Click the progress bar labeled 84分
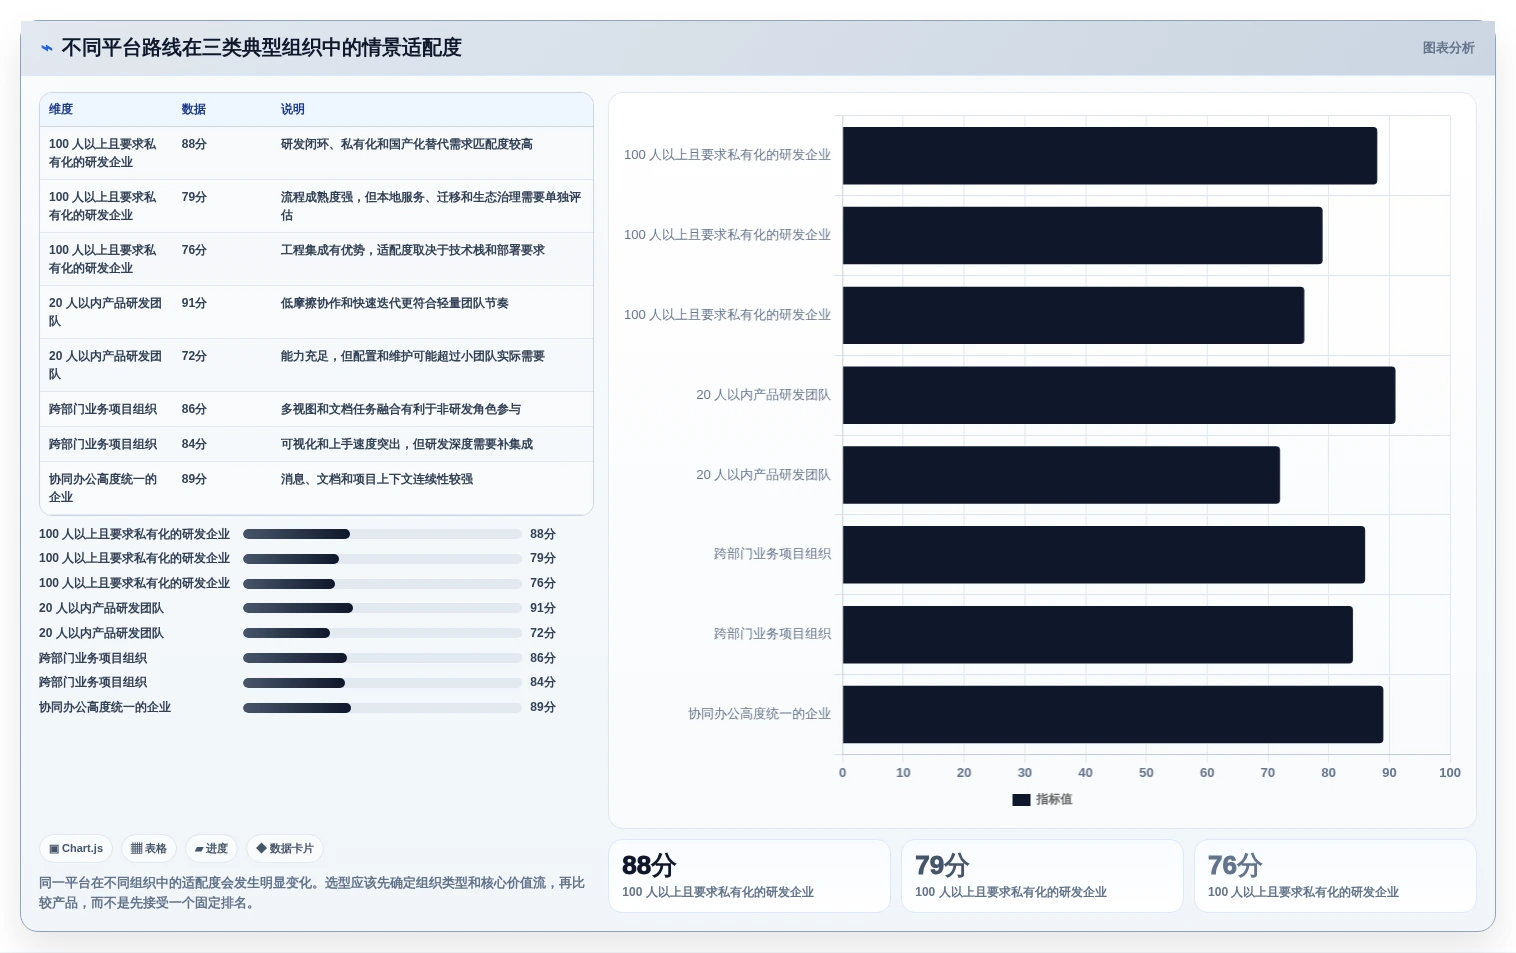1516x953 pixels. (x=382, y=683)
